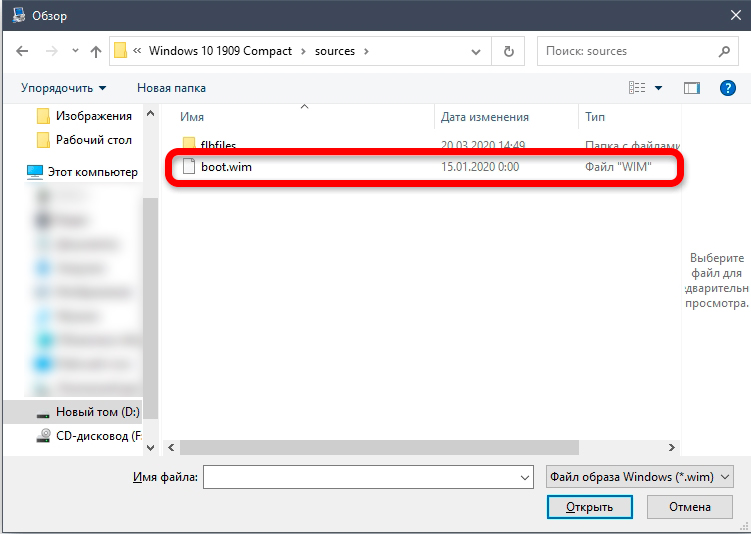This screenshot has height=534, width=751.
Task: Close the Обзор dialog
Action: [x=736, y=15]
